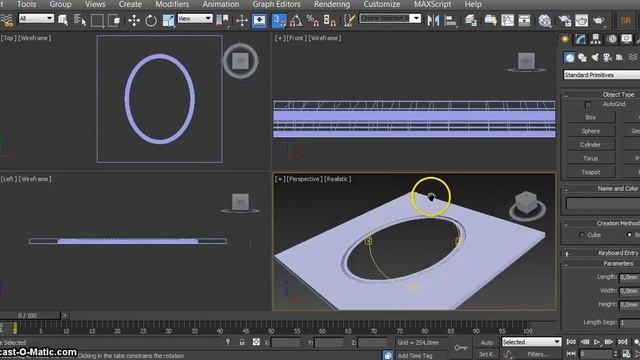
Task: Click Edit Named Selection Sets icon
Action: point(349,20)
